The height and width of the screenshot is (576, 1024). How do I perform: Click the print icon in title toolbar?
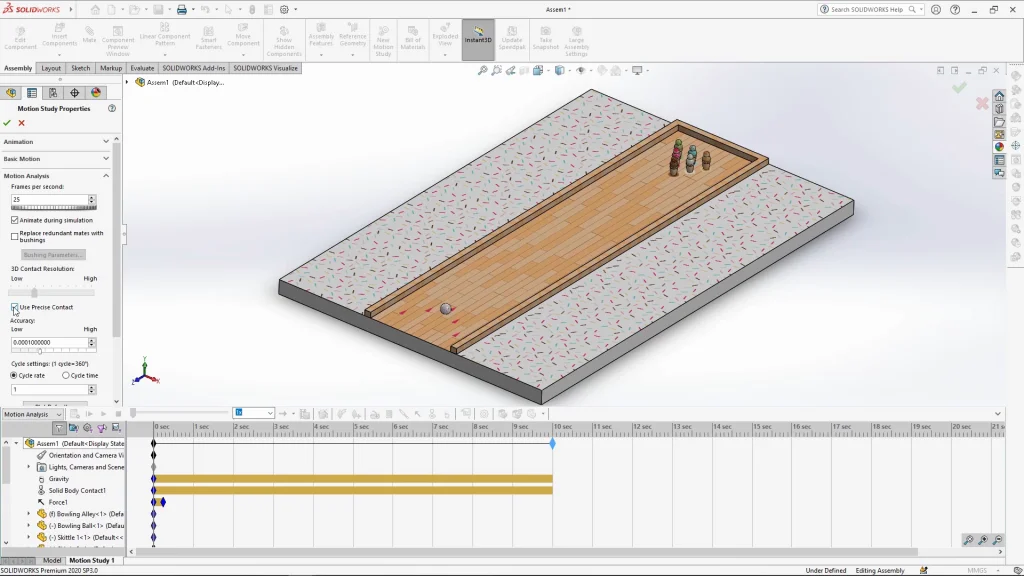182,10
